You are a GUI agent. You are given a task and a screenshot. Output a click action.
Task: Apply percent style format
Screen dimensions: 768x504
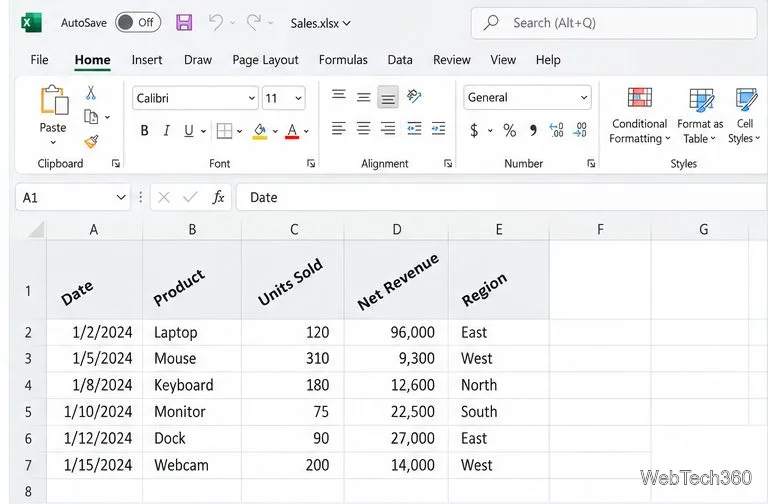(x=509, y=130)
